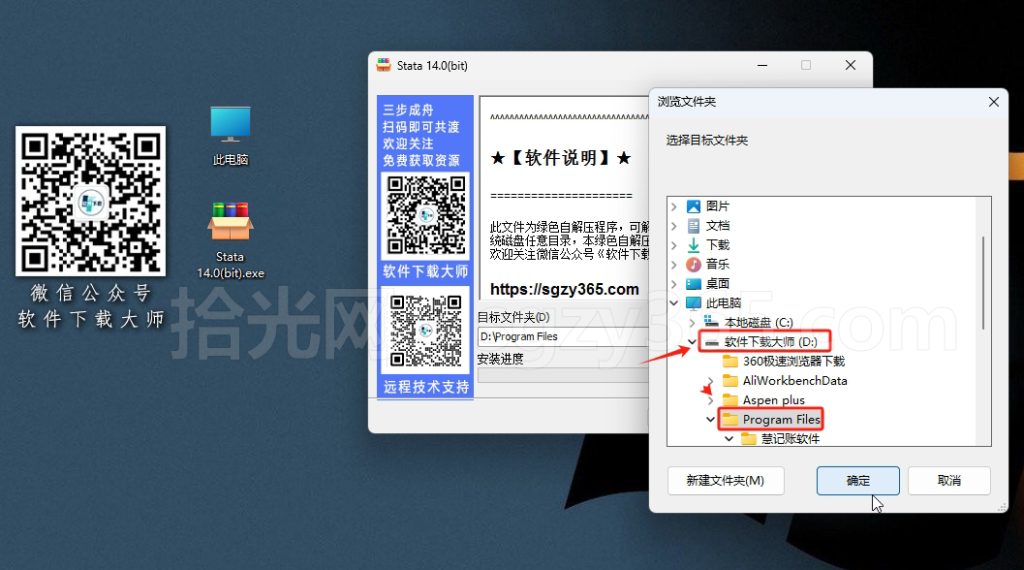Image resolution: width=1024 pixels, height=570 pixels.
Task: Select the Stata 14.0(bit).exe desktop icon
Action: tap(230, 240)
